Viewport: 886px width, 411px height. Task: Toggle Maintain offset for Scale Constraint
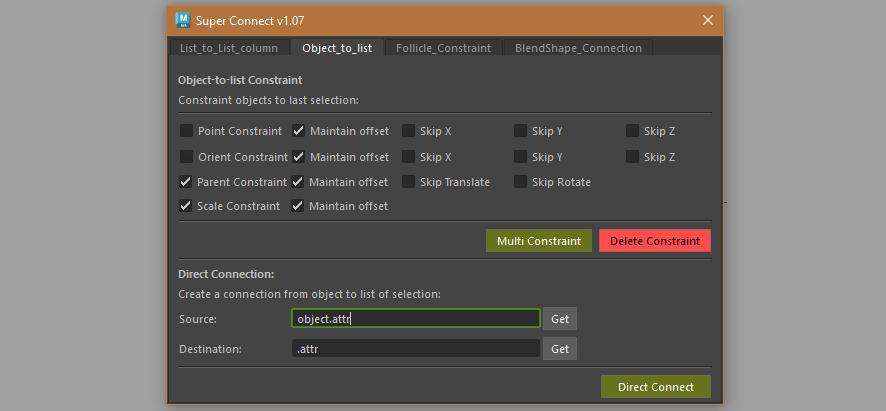tap(299, 206)
